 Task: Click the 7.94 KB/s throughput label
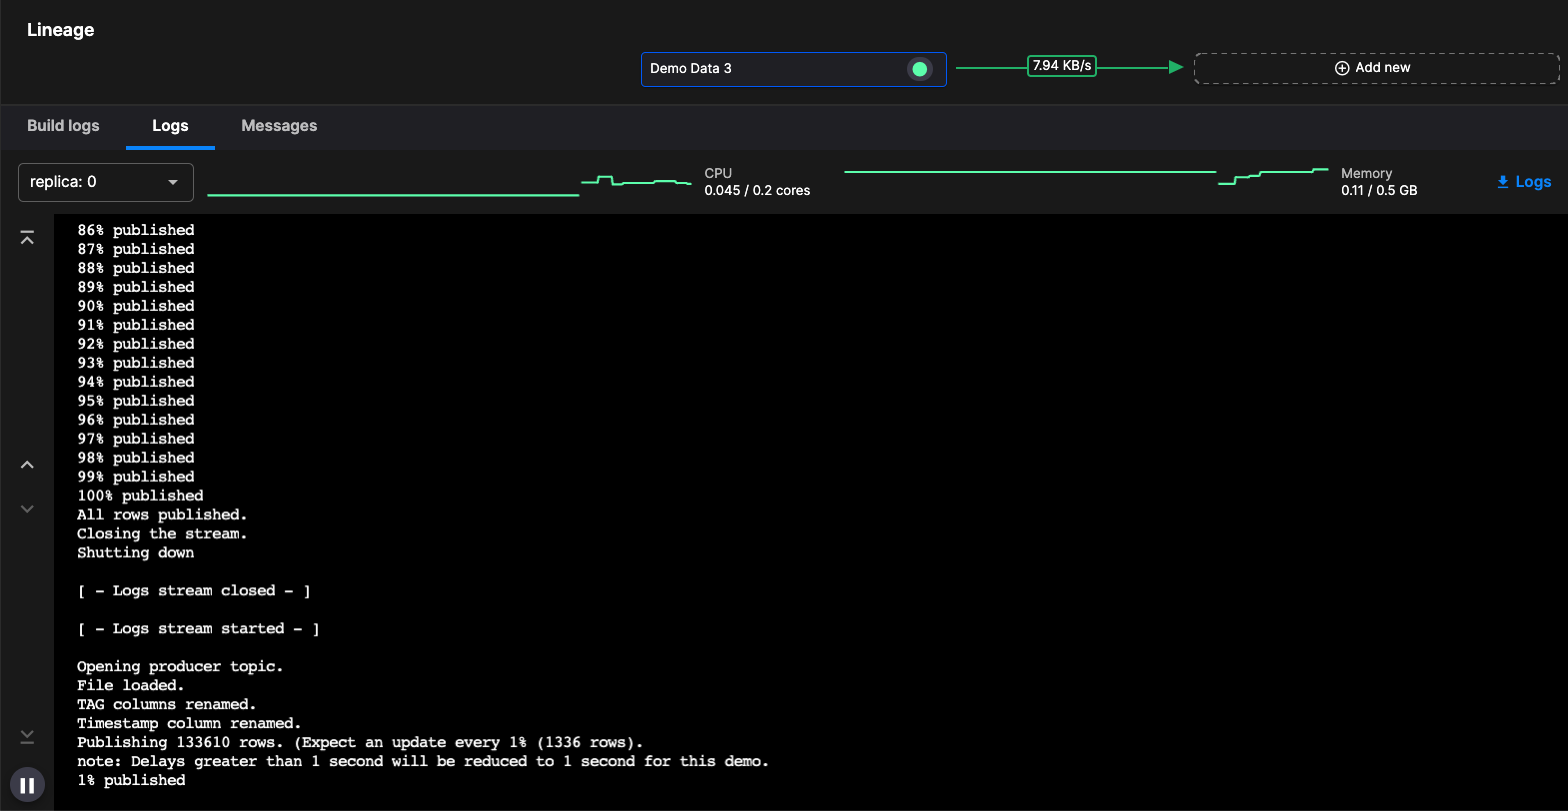[x=1061, y=66]
